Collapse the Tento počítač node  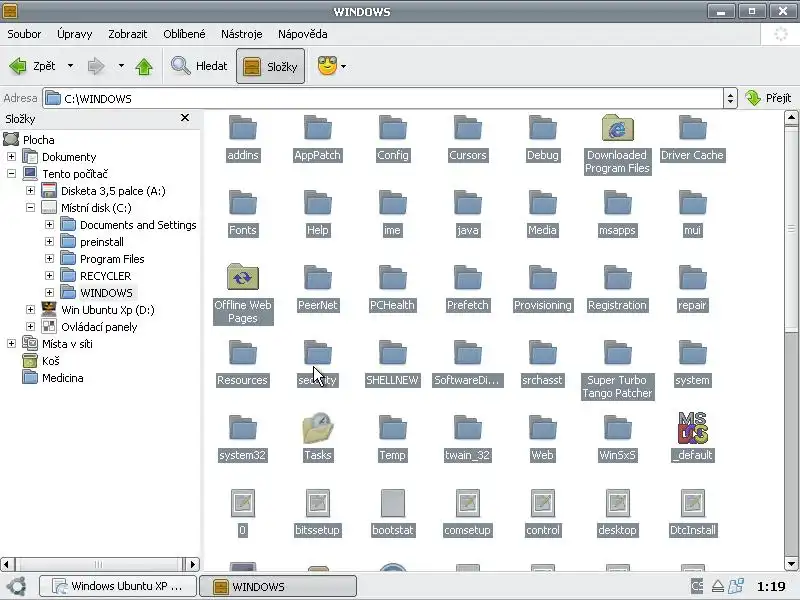click(11, 173)
